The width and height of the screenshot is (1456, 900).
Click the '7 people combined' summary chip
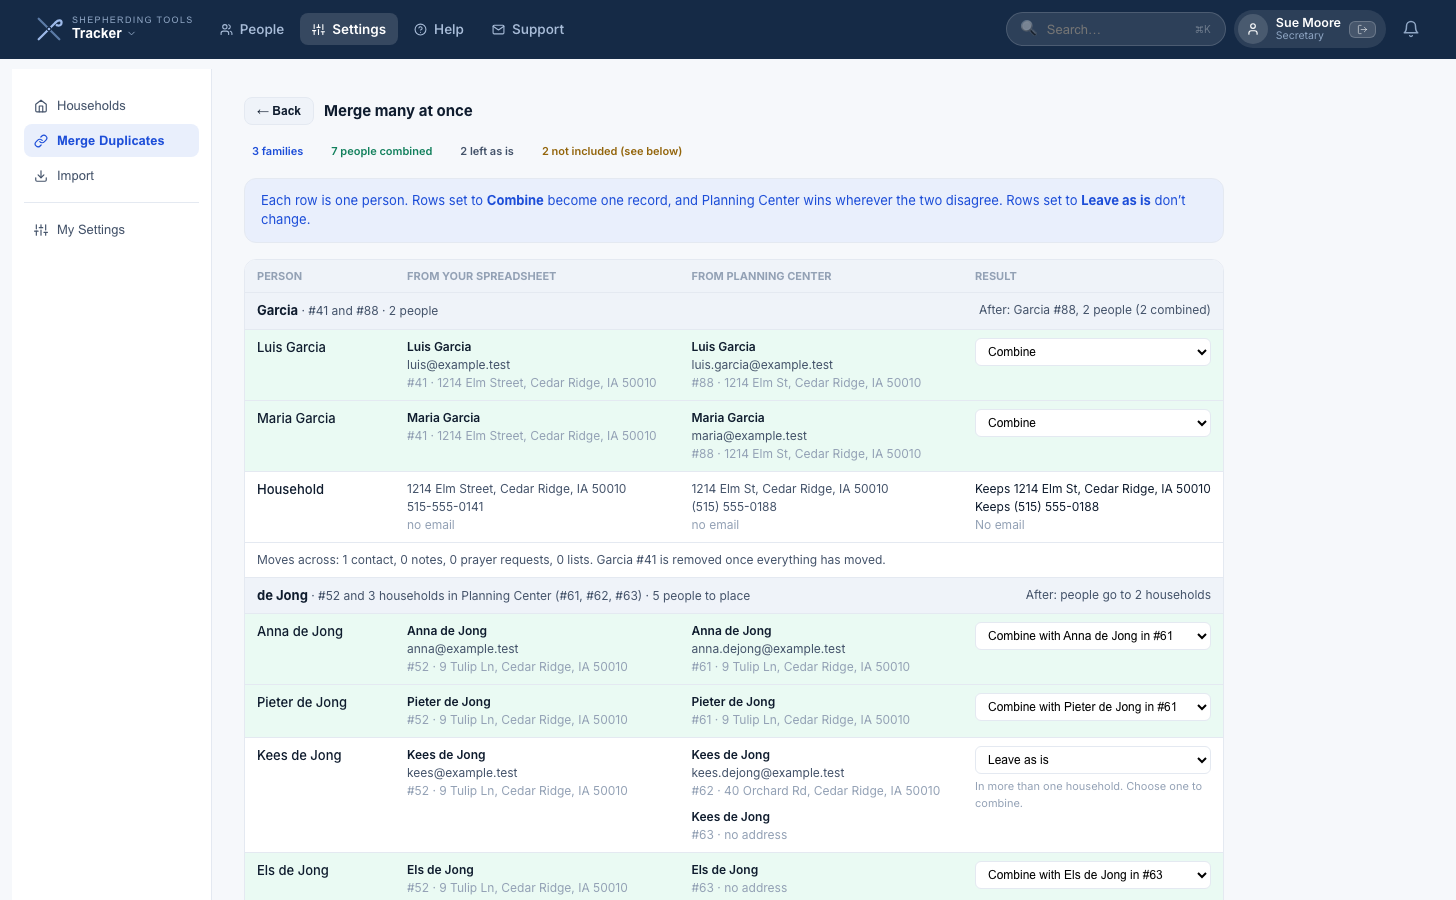tap(382, 152)
